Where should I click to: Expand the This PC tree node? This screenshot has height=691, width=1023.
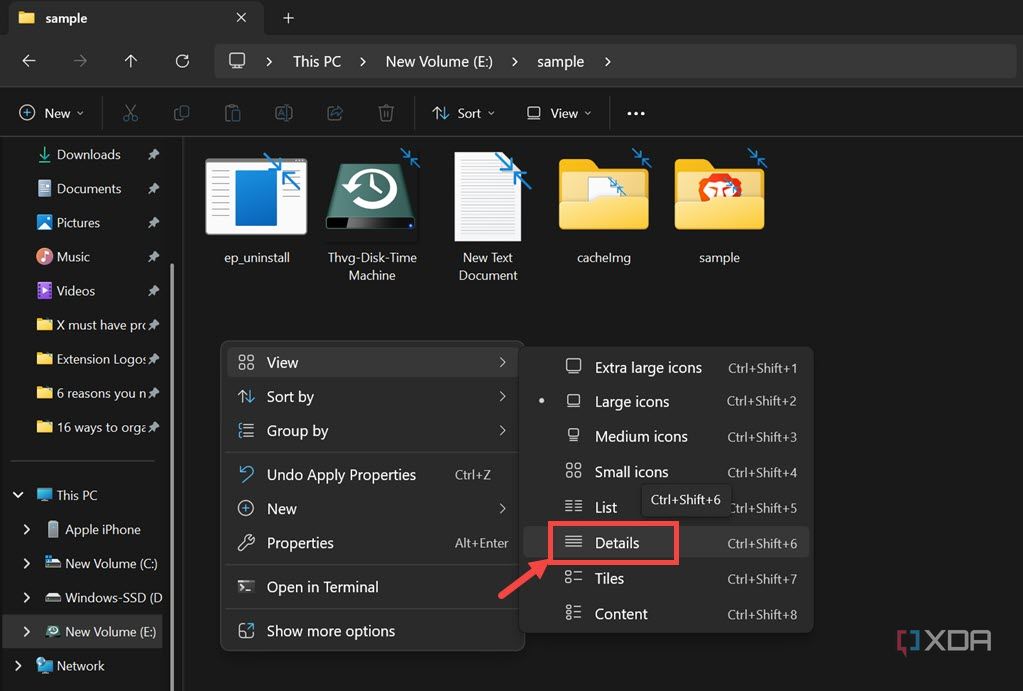pyautogui.click(x=18, y=495)
